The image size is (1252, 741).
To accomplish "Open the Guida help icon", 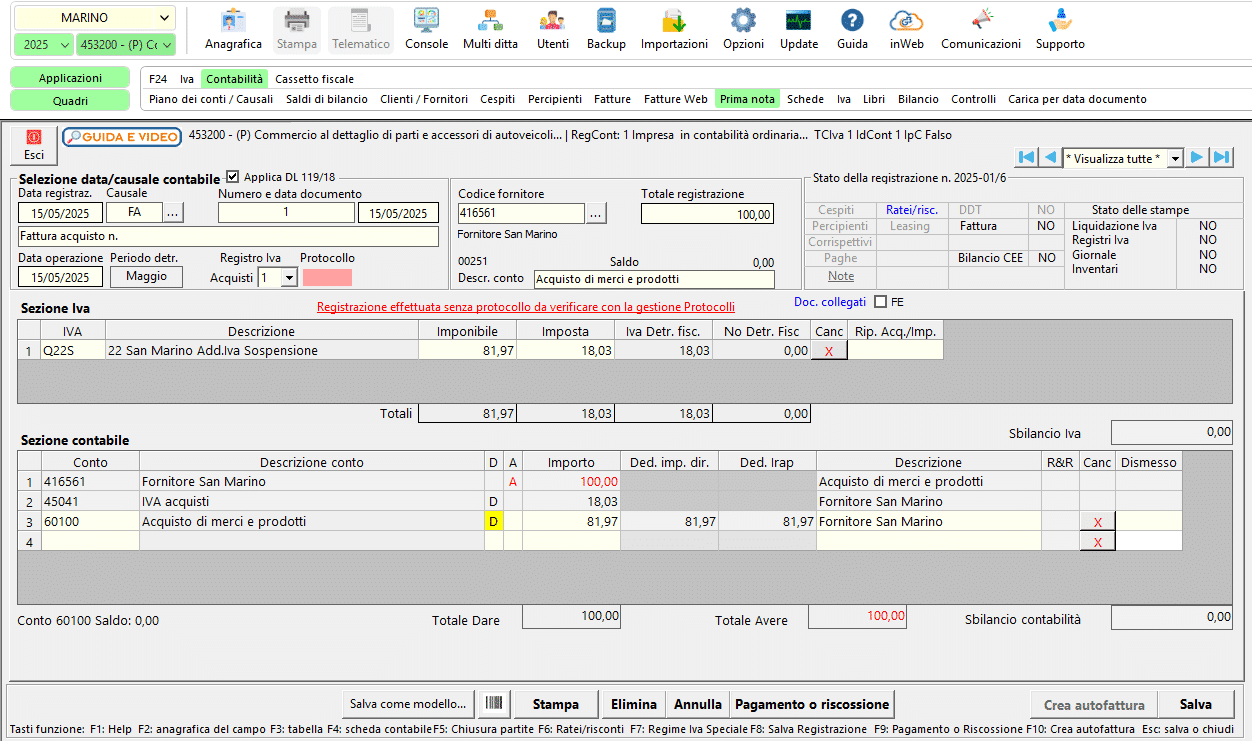I will [x=852, y=30].
